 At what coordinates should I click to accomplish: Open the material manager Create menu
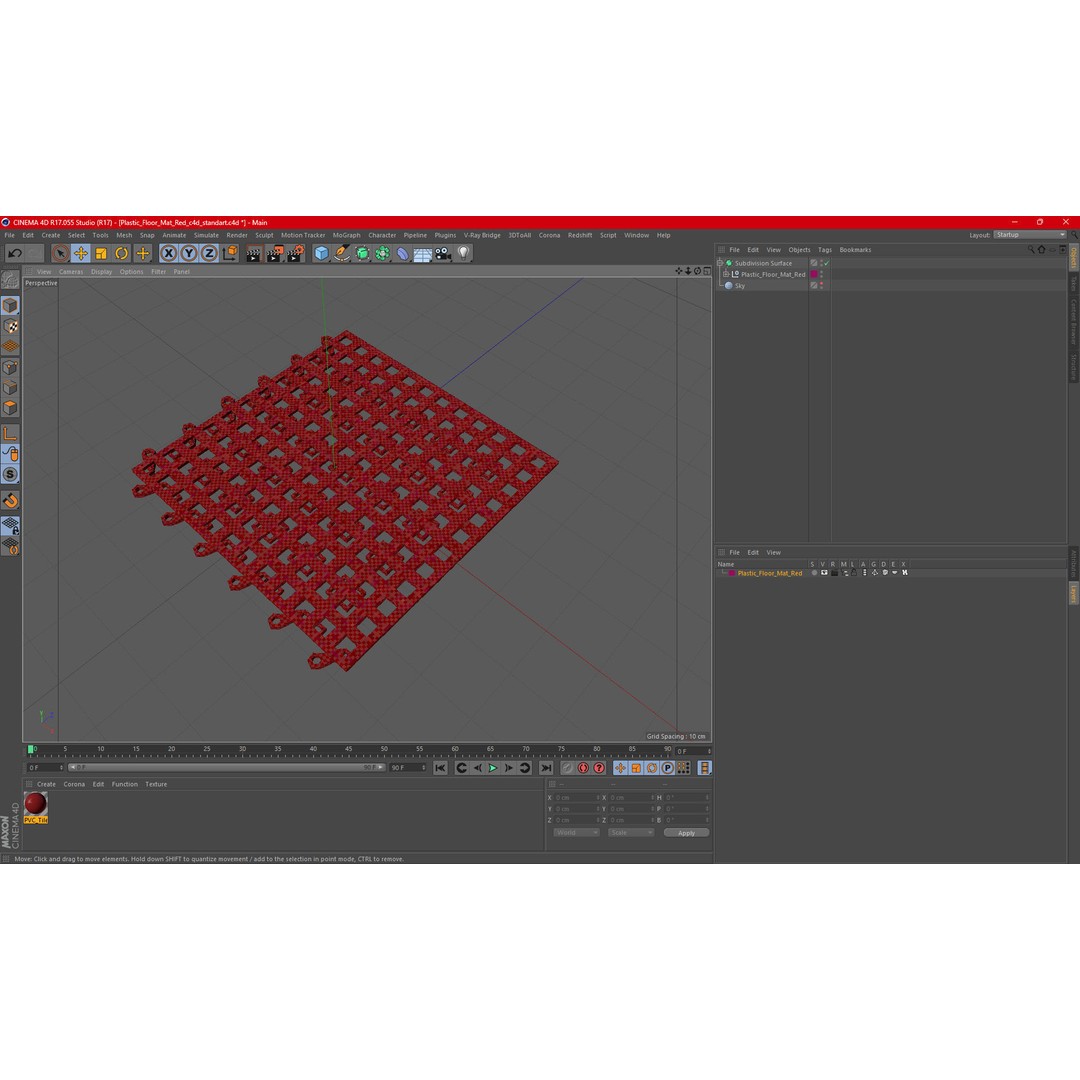click(x=46, y=784)
